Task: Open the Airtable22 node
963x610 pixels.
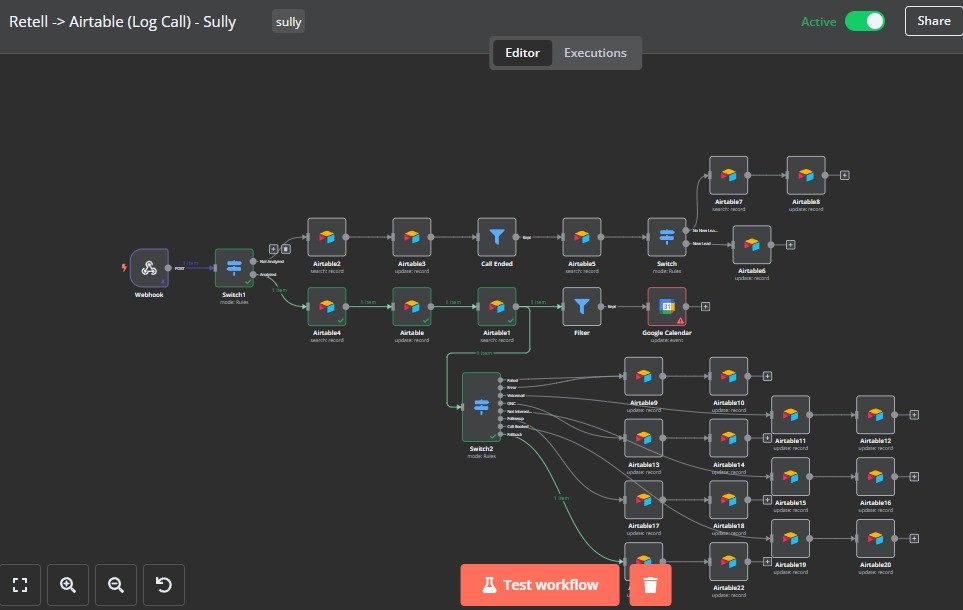Action: 728,561
